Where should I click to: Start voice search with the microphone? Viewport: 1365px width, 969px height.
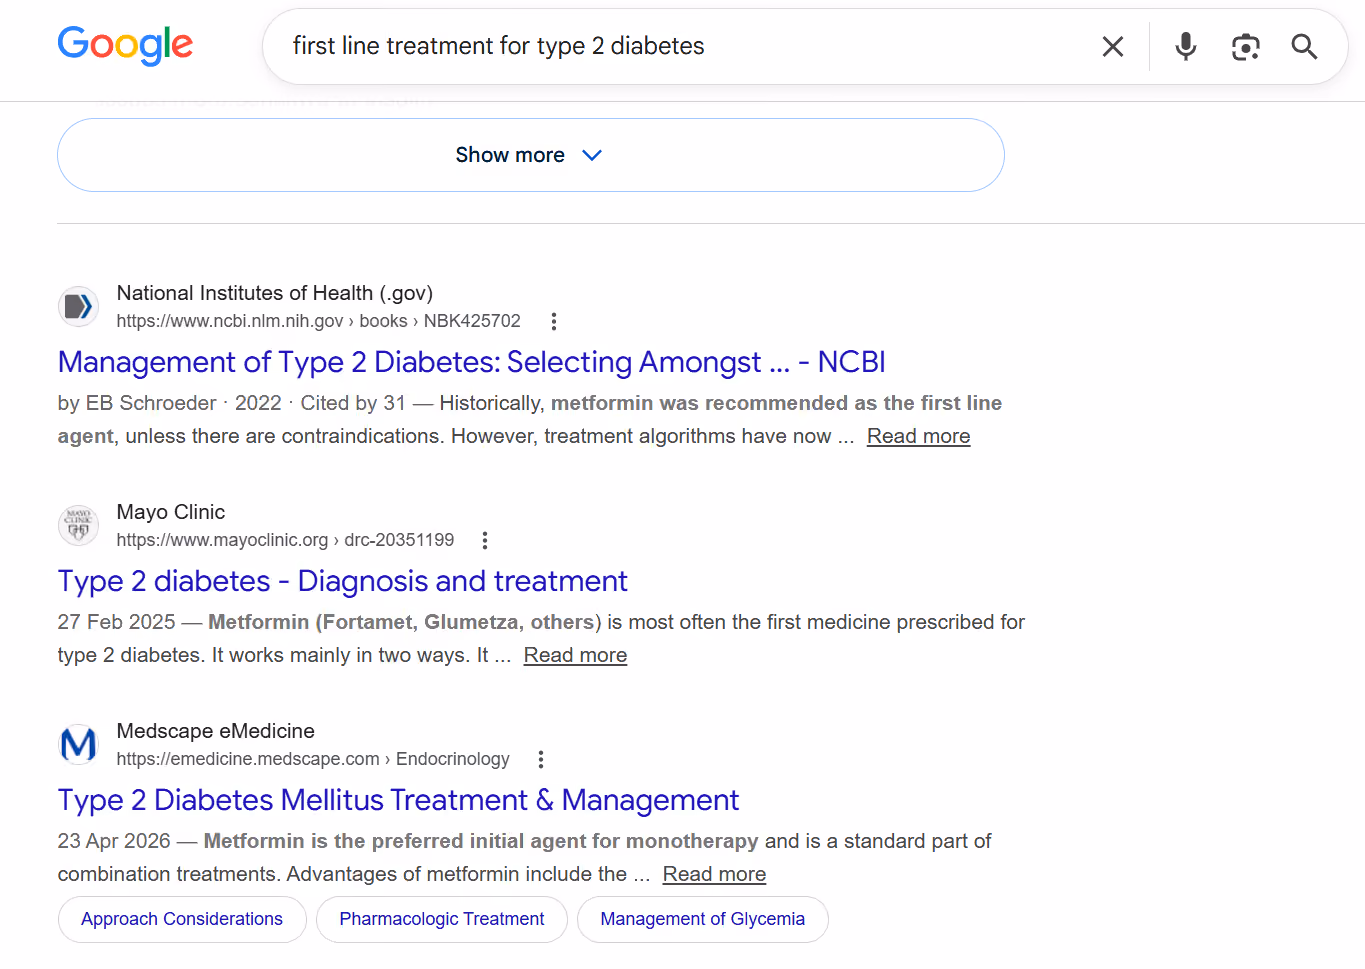1186,46
